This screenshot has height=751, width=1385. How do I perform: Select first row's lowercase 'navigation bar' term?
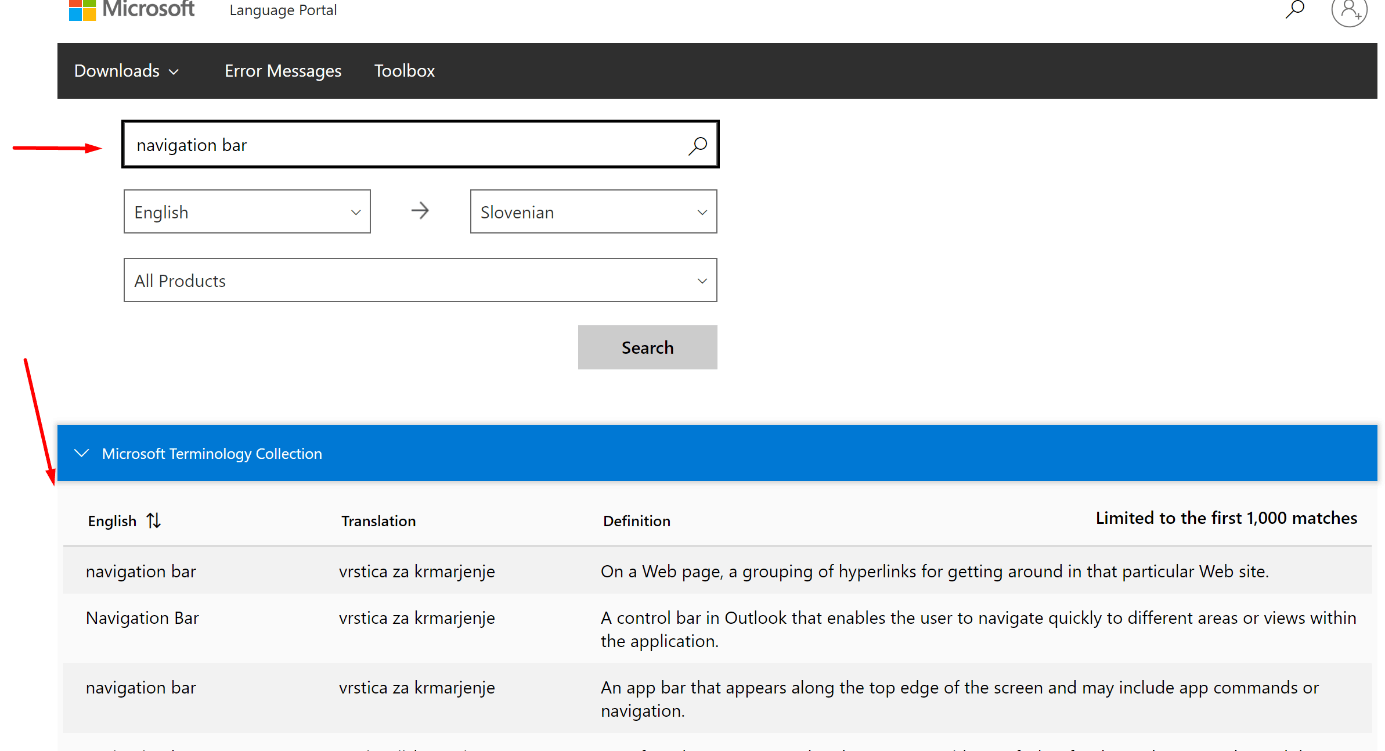[x=141, y=572]
